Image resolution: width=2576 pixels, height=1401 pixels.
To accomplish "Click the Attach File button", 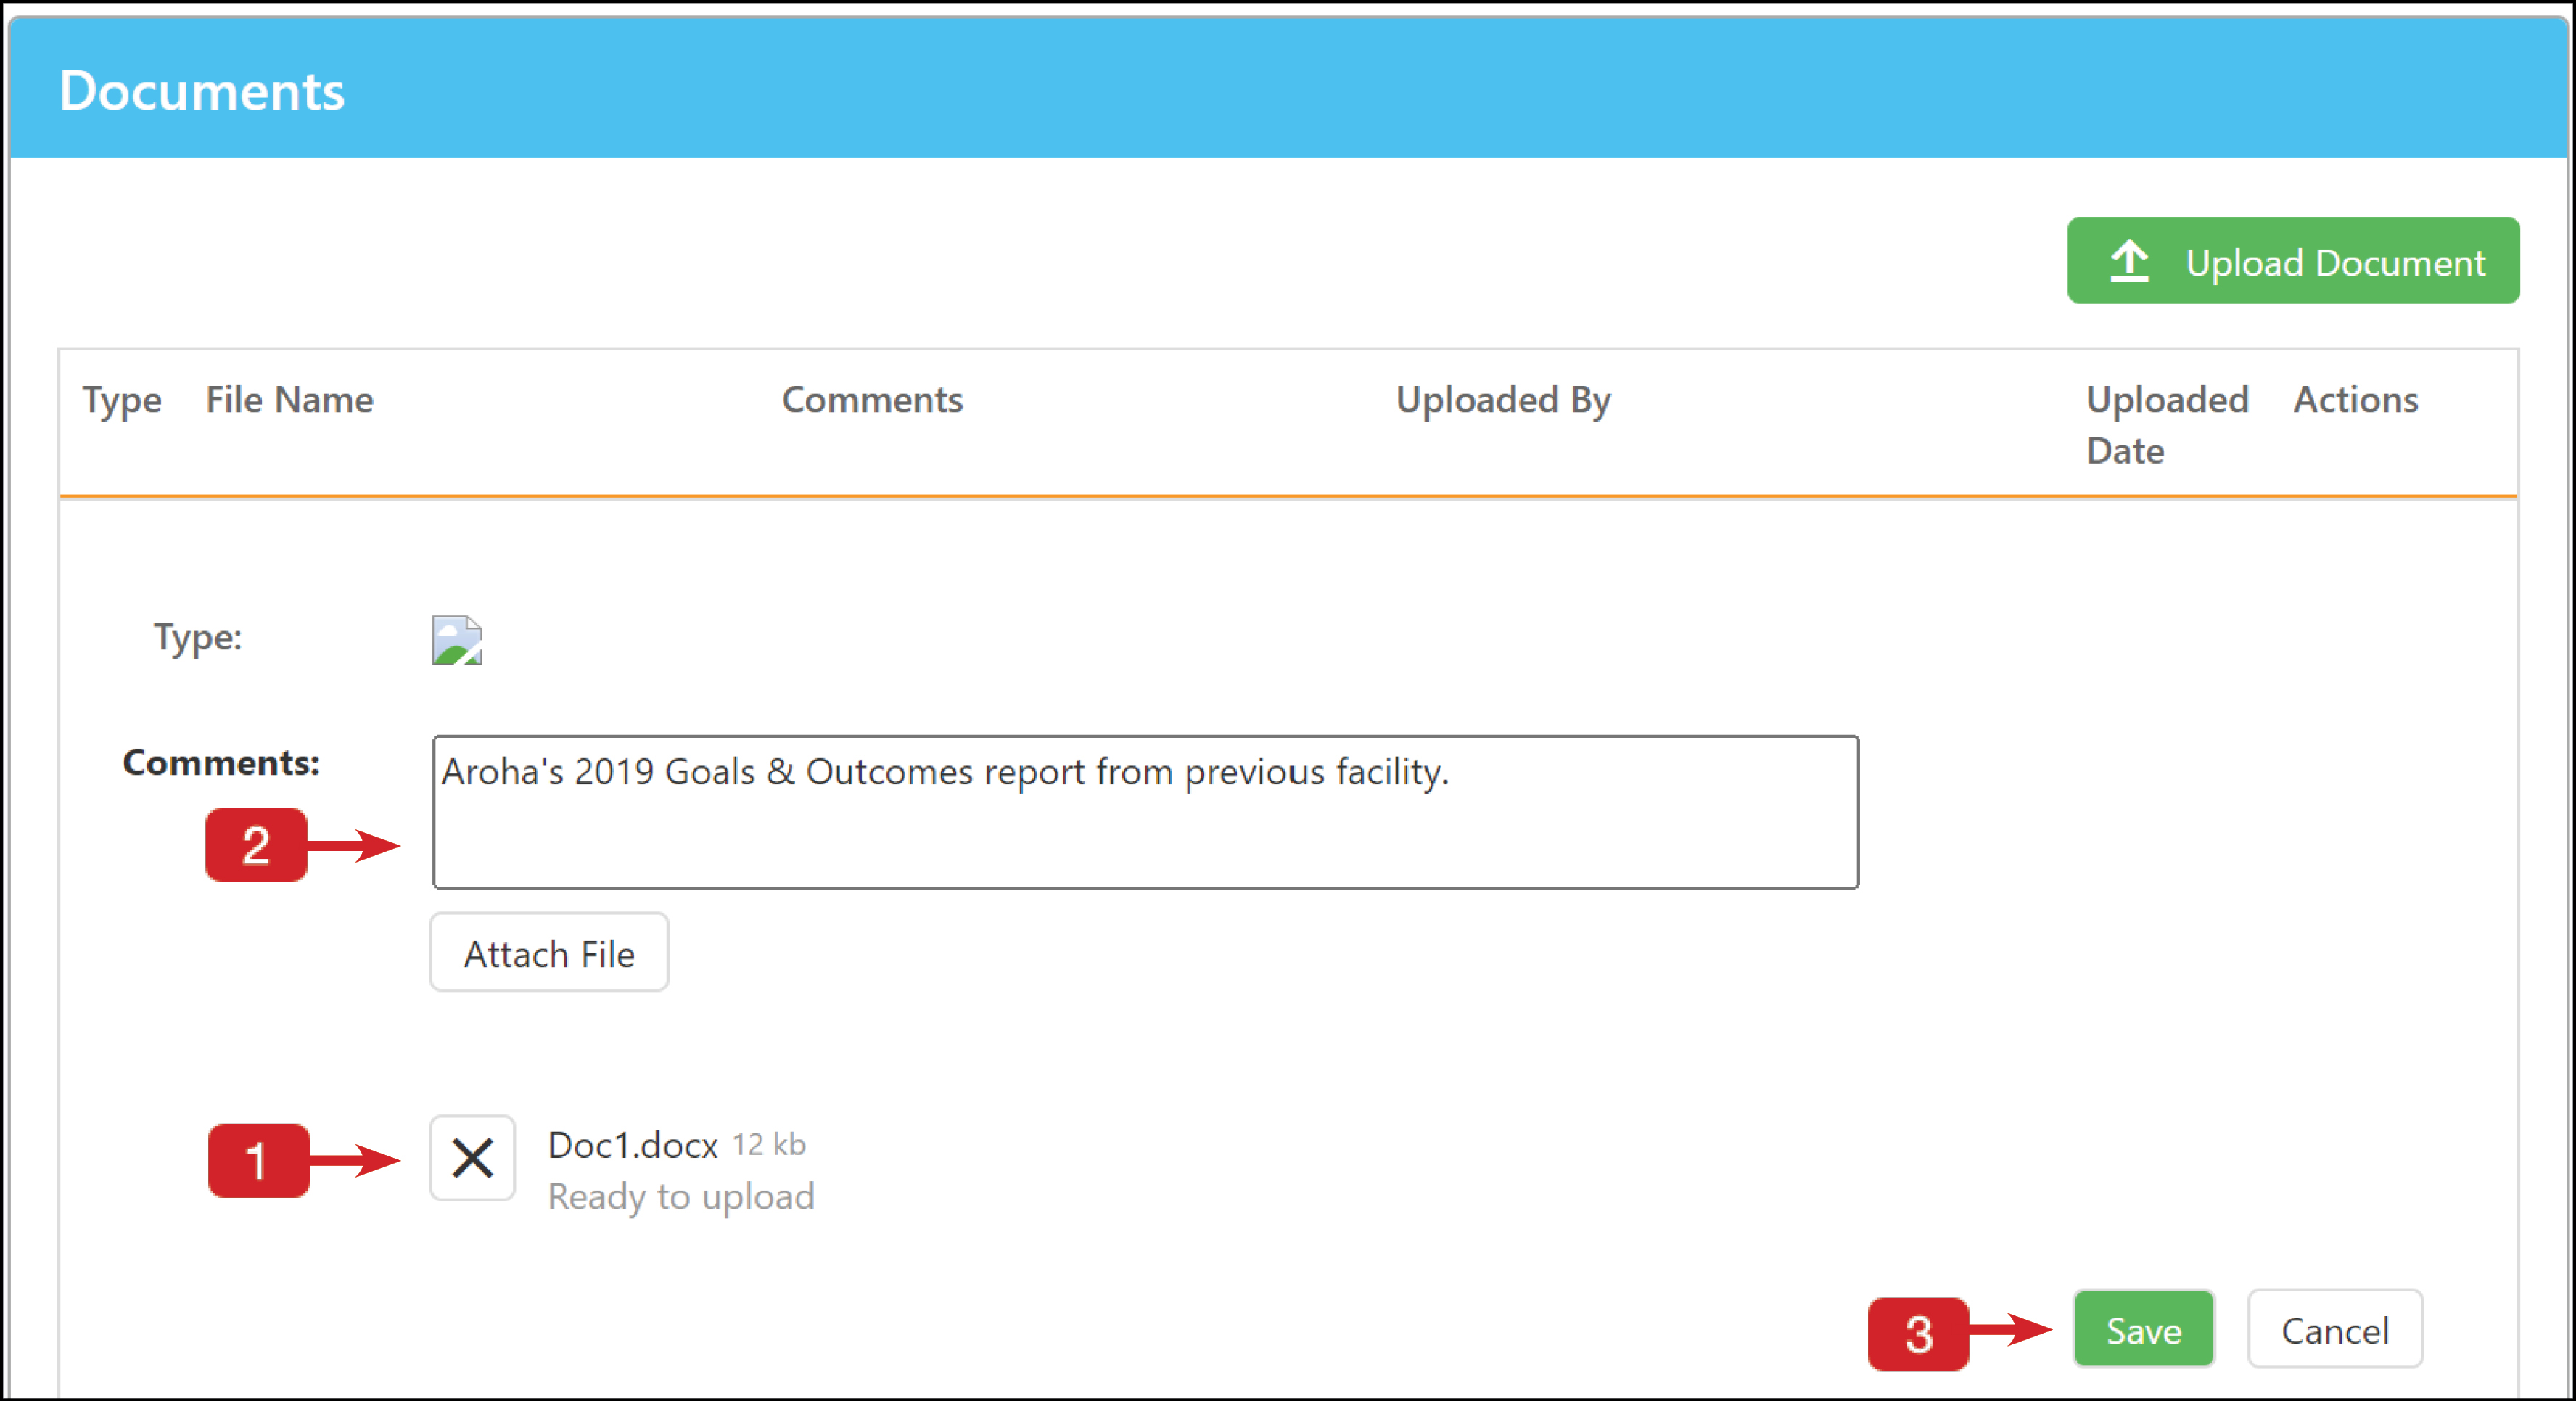I will [549, 952].
